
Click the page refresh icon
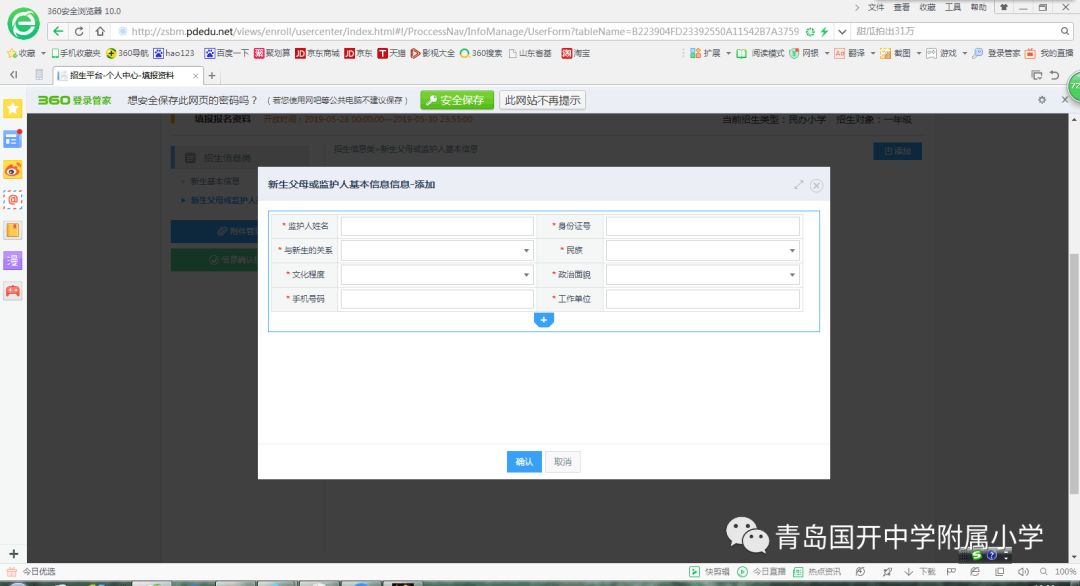point(79,31)
